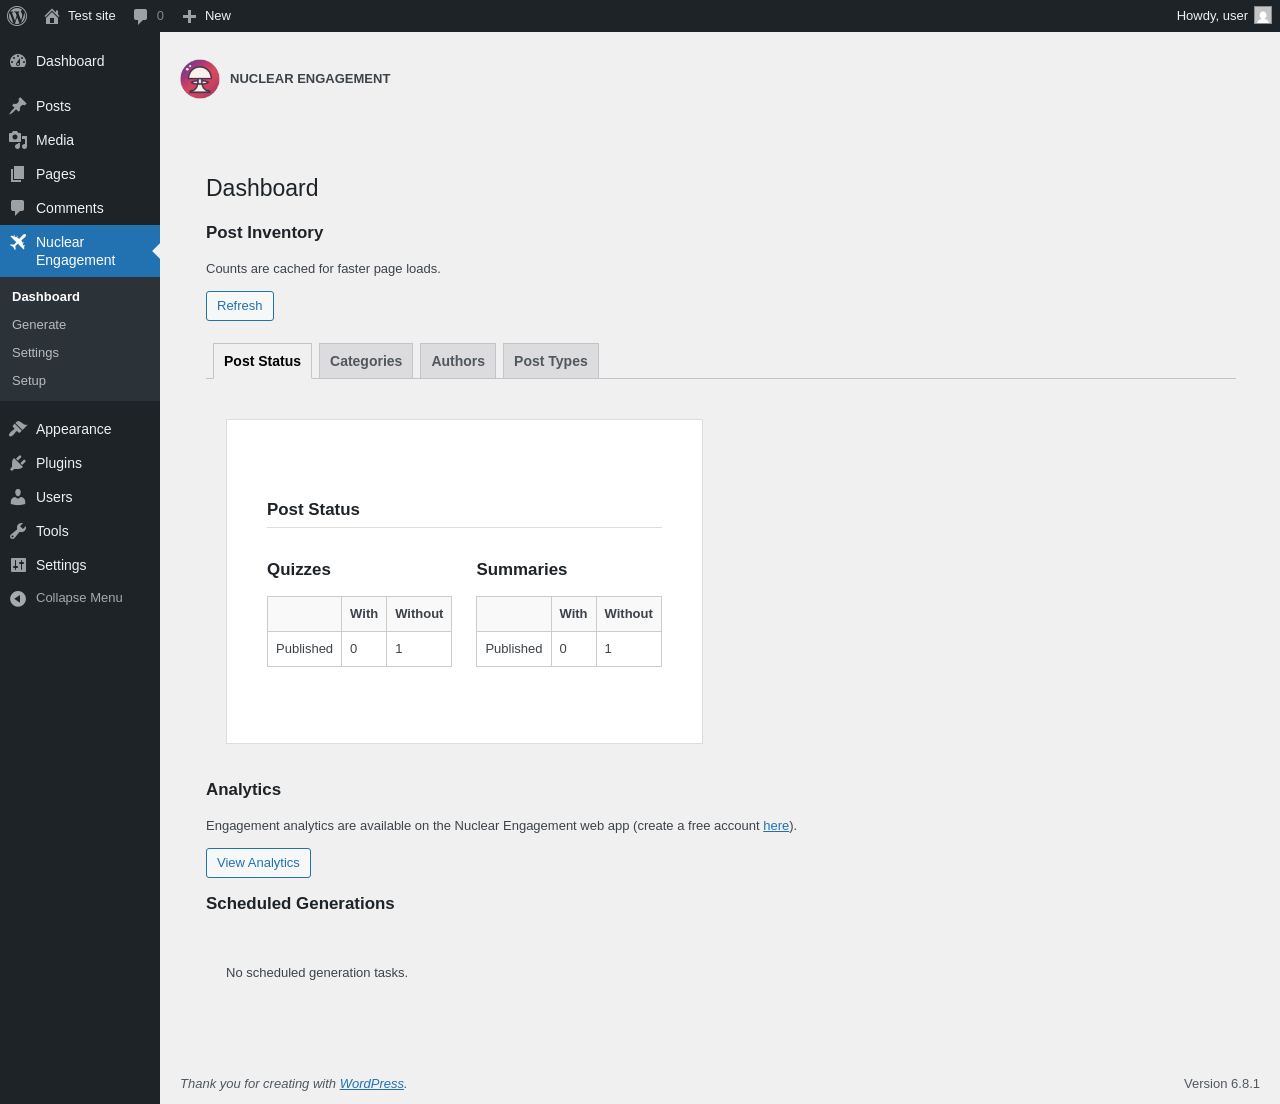Open the Generate submenu item
This screenshot has height=1104, width=1280.
click(x=39, y=325)
